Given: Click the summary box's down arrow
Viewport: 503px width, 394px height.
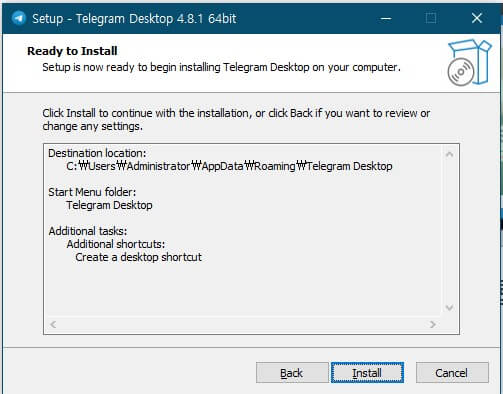Looking at the screenshot, I should click(449, 307).
